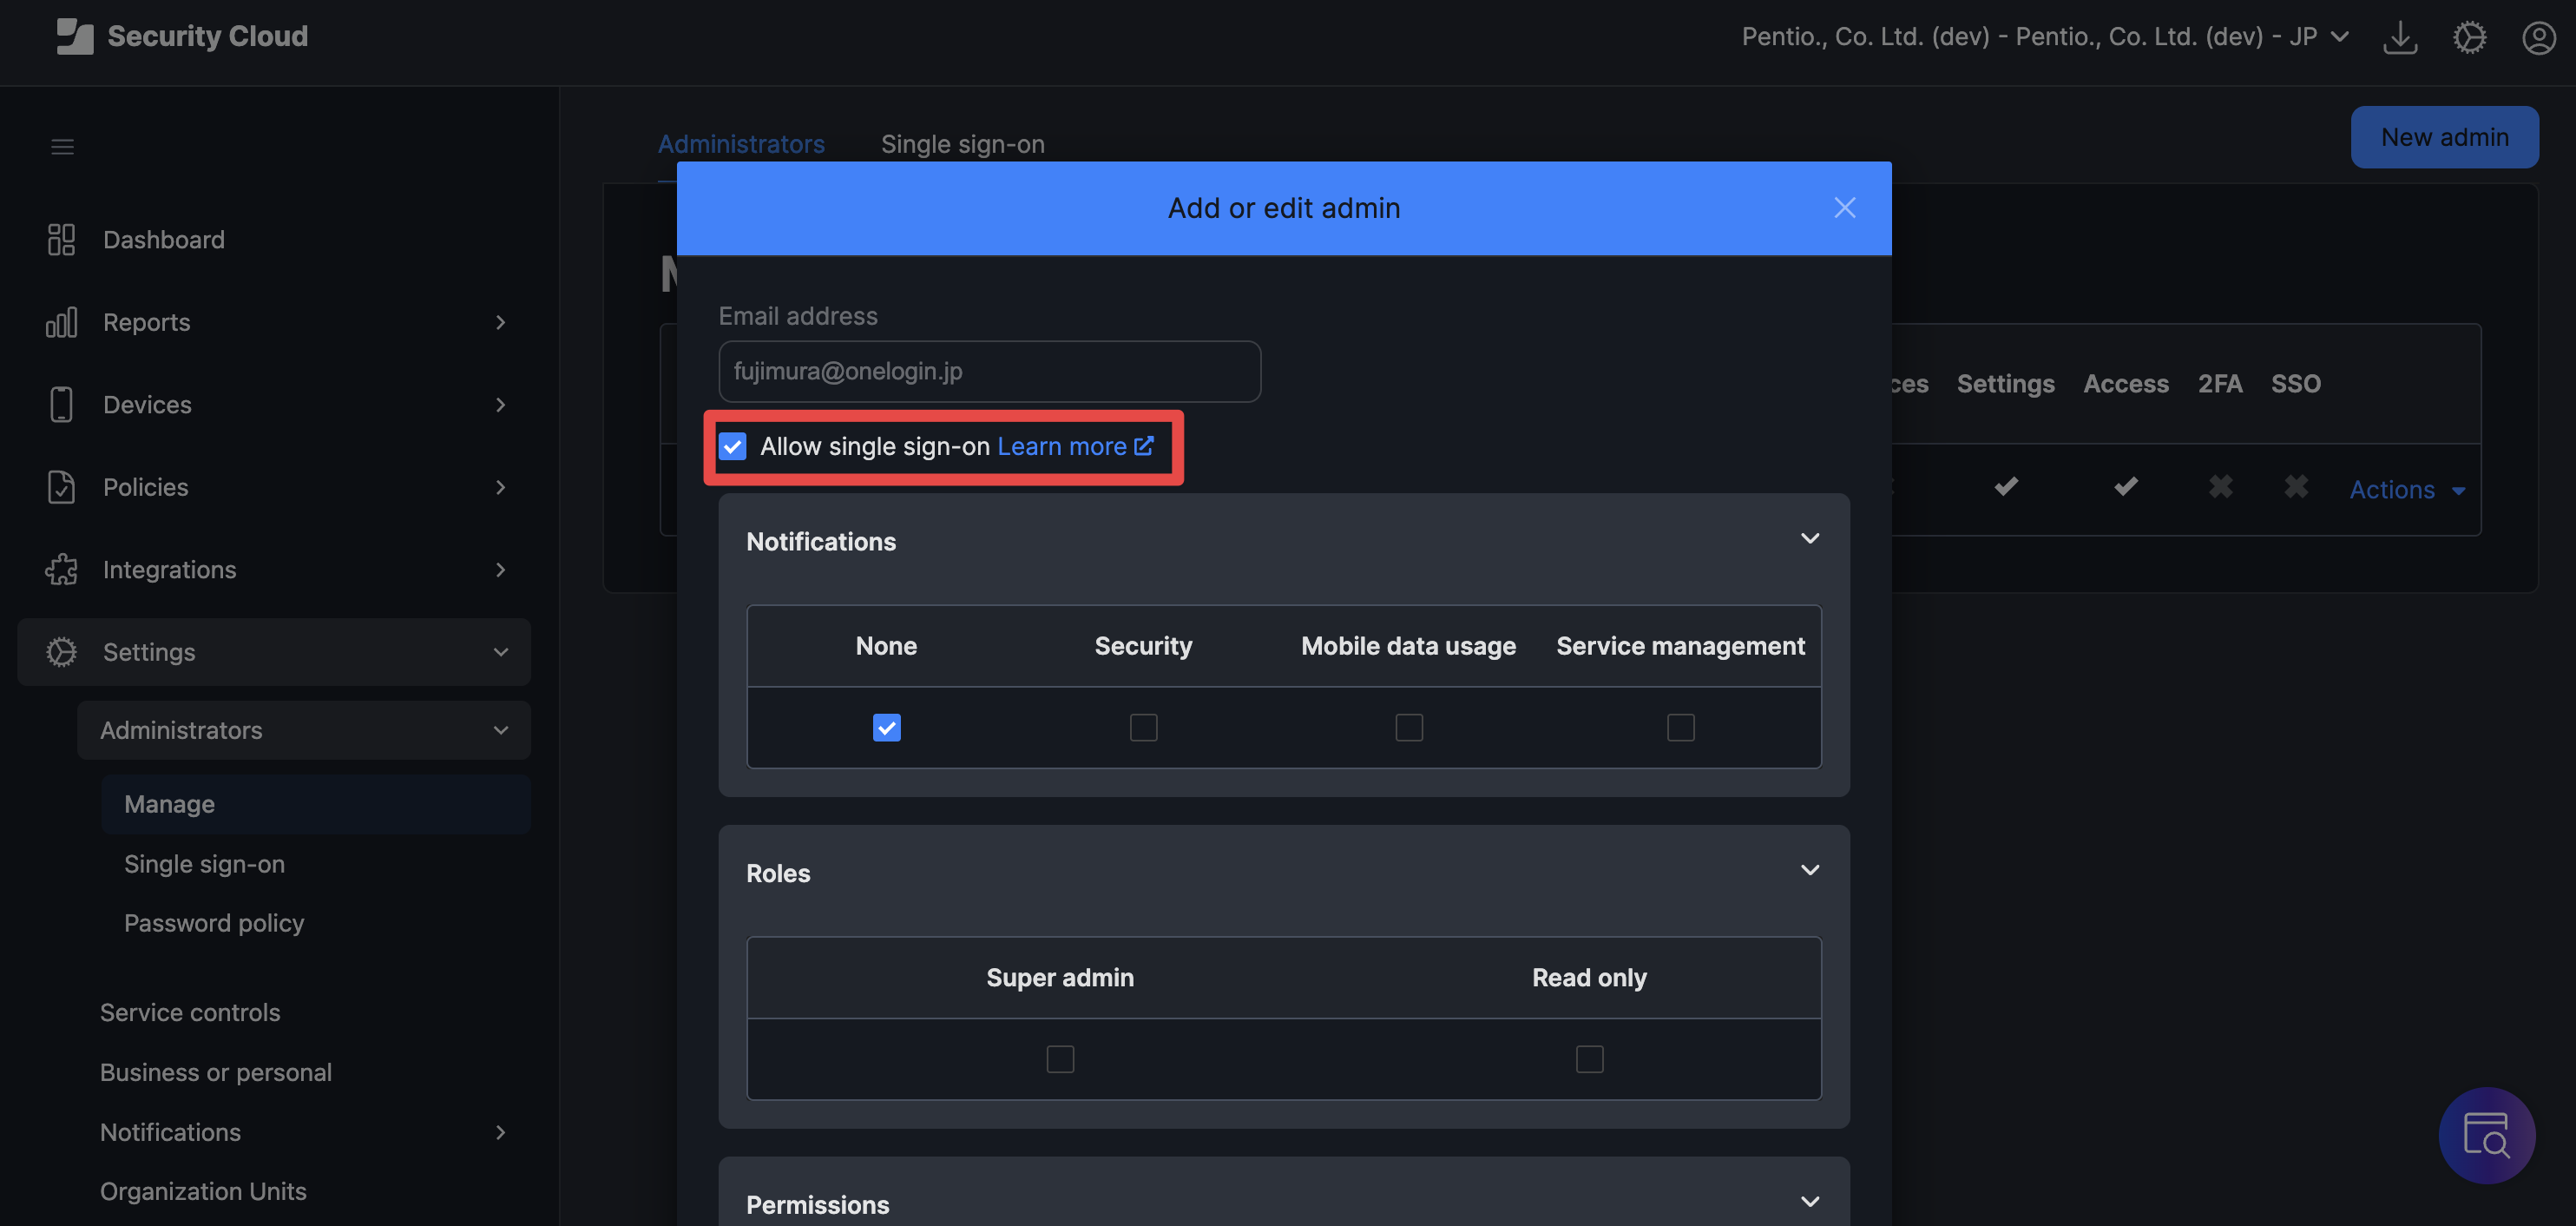The image size is (2576, 1226).
Task: Open the organization selector dropdown
Action: [2045, 36]
